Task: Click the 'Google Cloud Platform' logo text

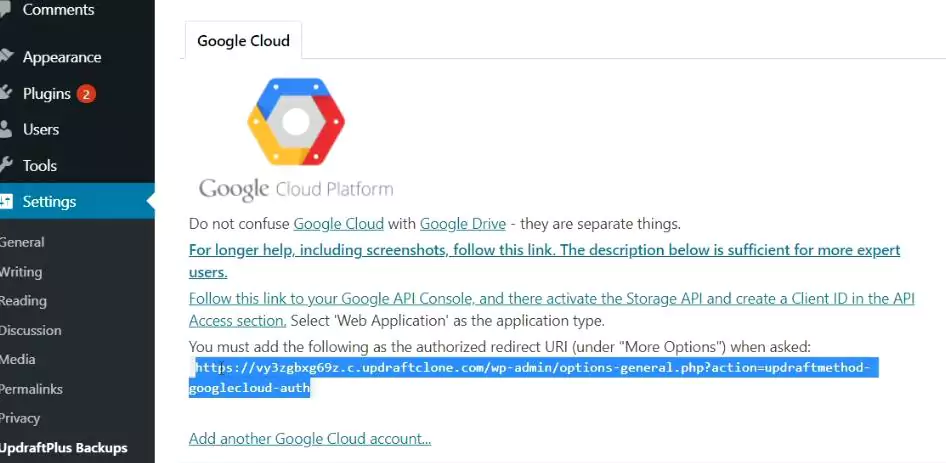Action: click(296, 190)
